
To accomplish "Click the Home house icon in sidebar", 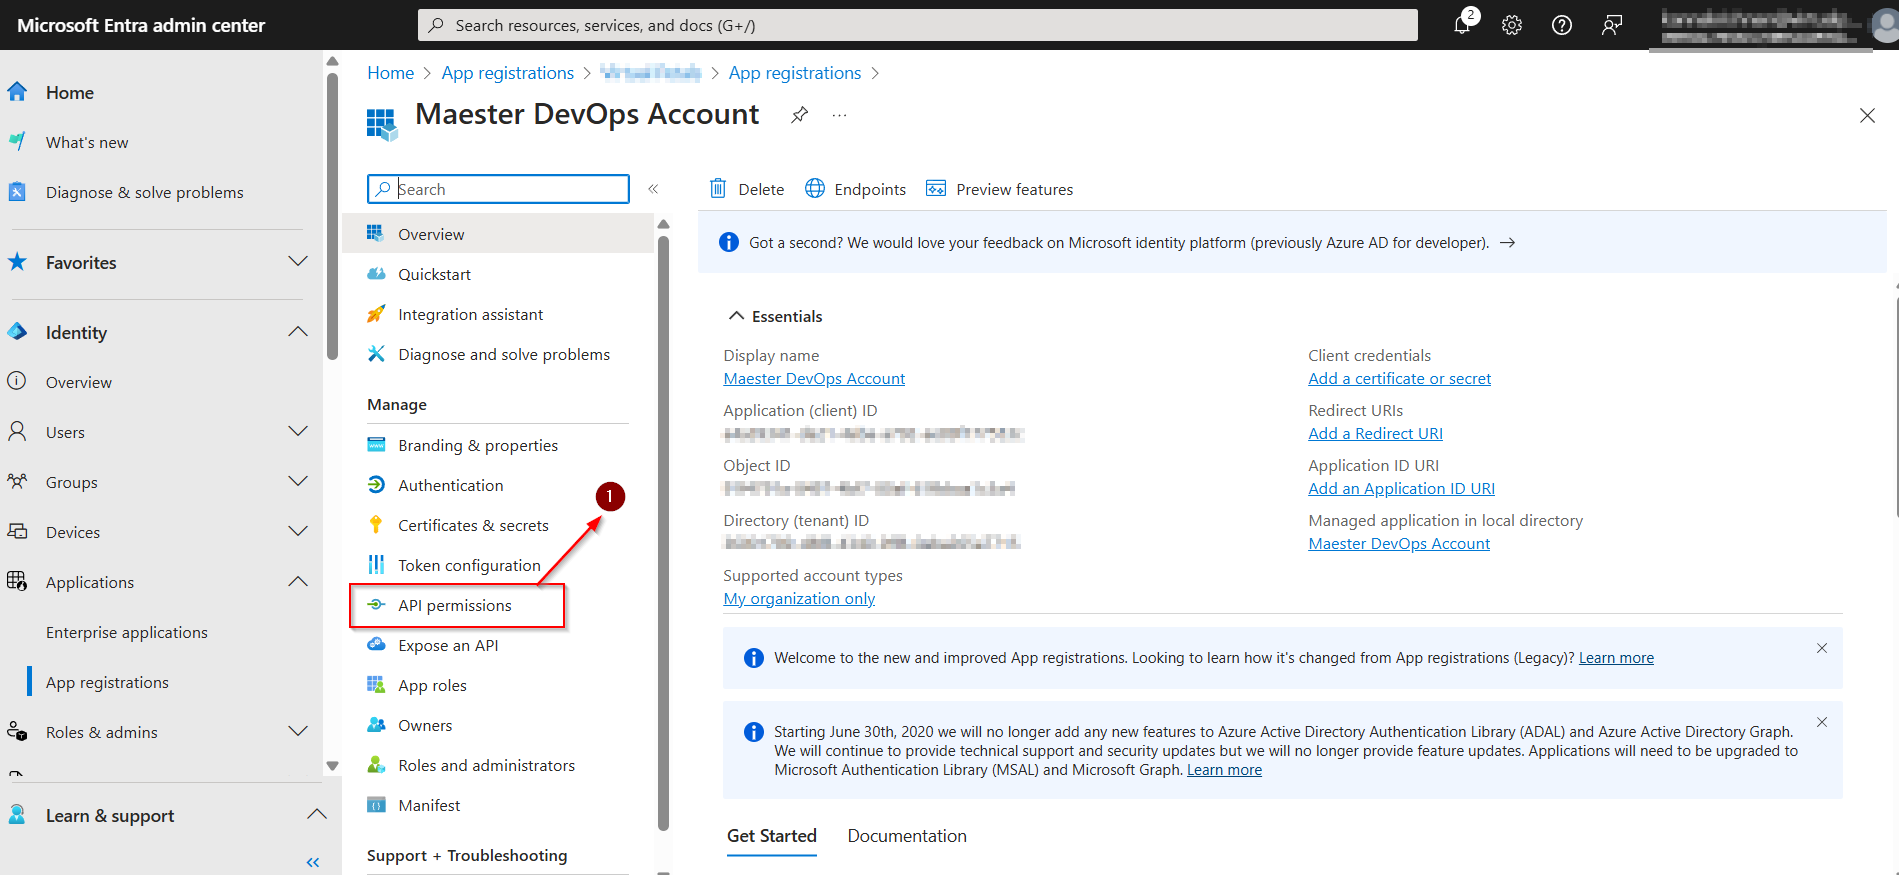I will pos(17,92).
